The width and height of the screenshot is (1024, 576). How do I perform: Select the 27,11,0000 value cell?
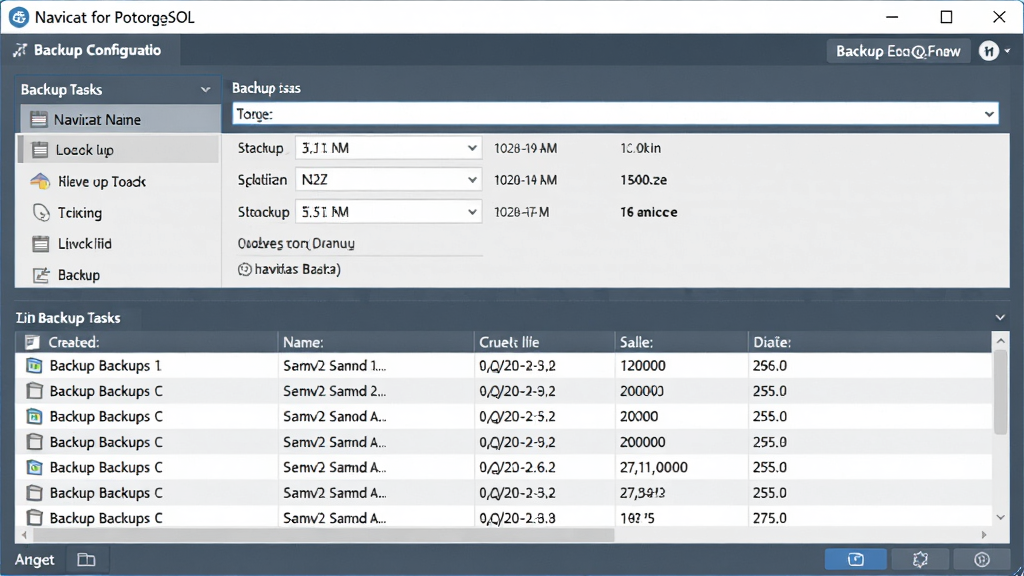(x=653, y=468)
